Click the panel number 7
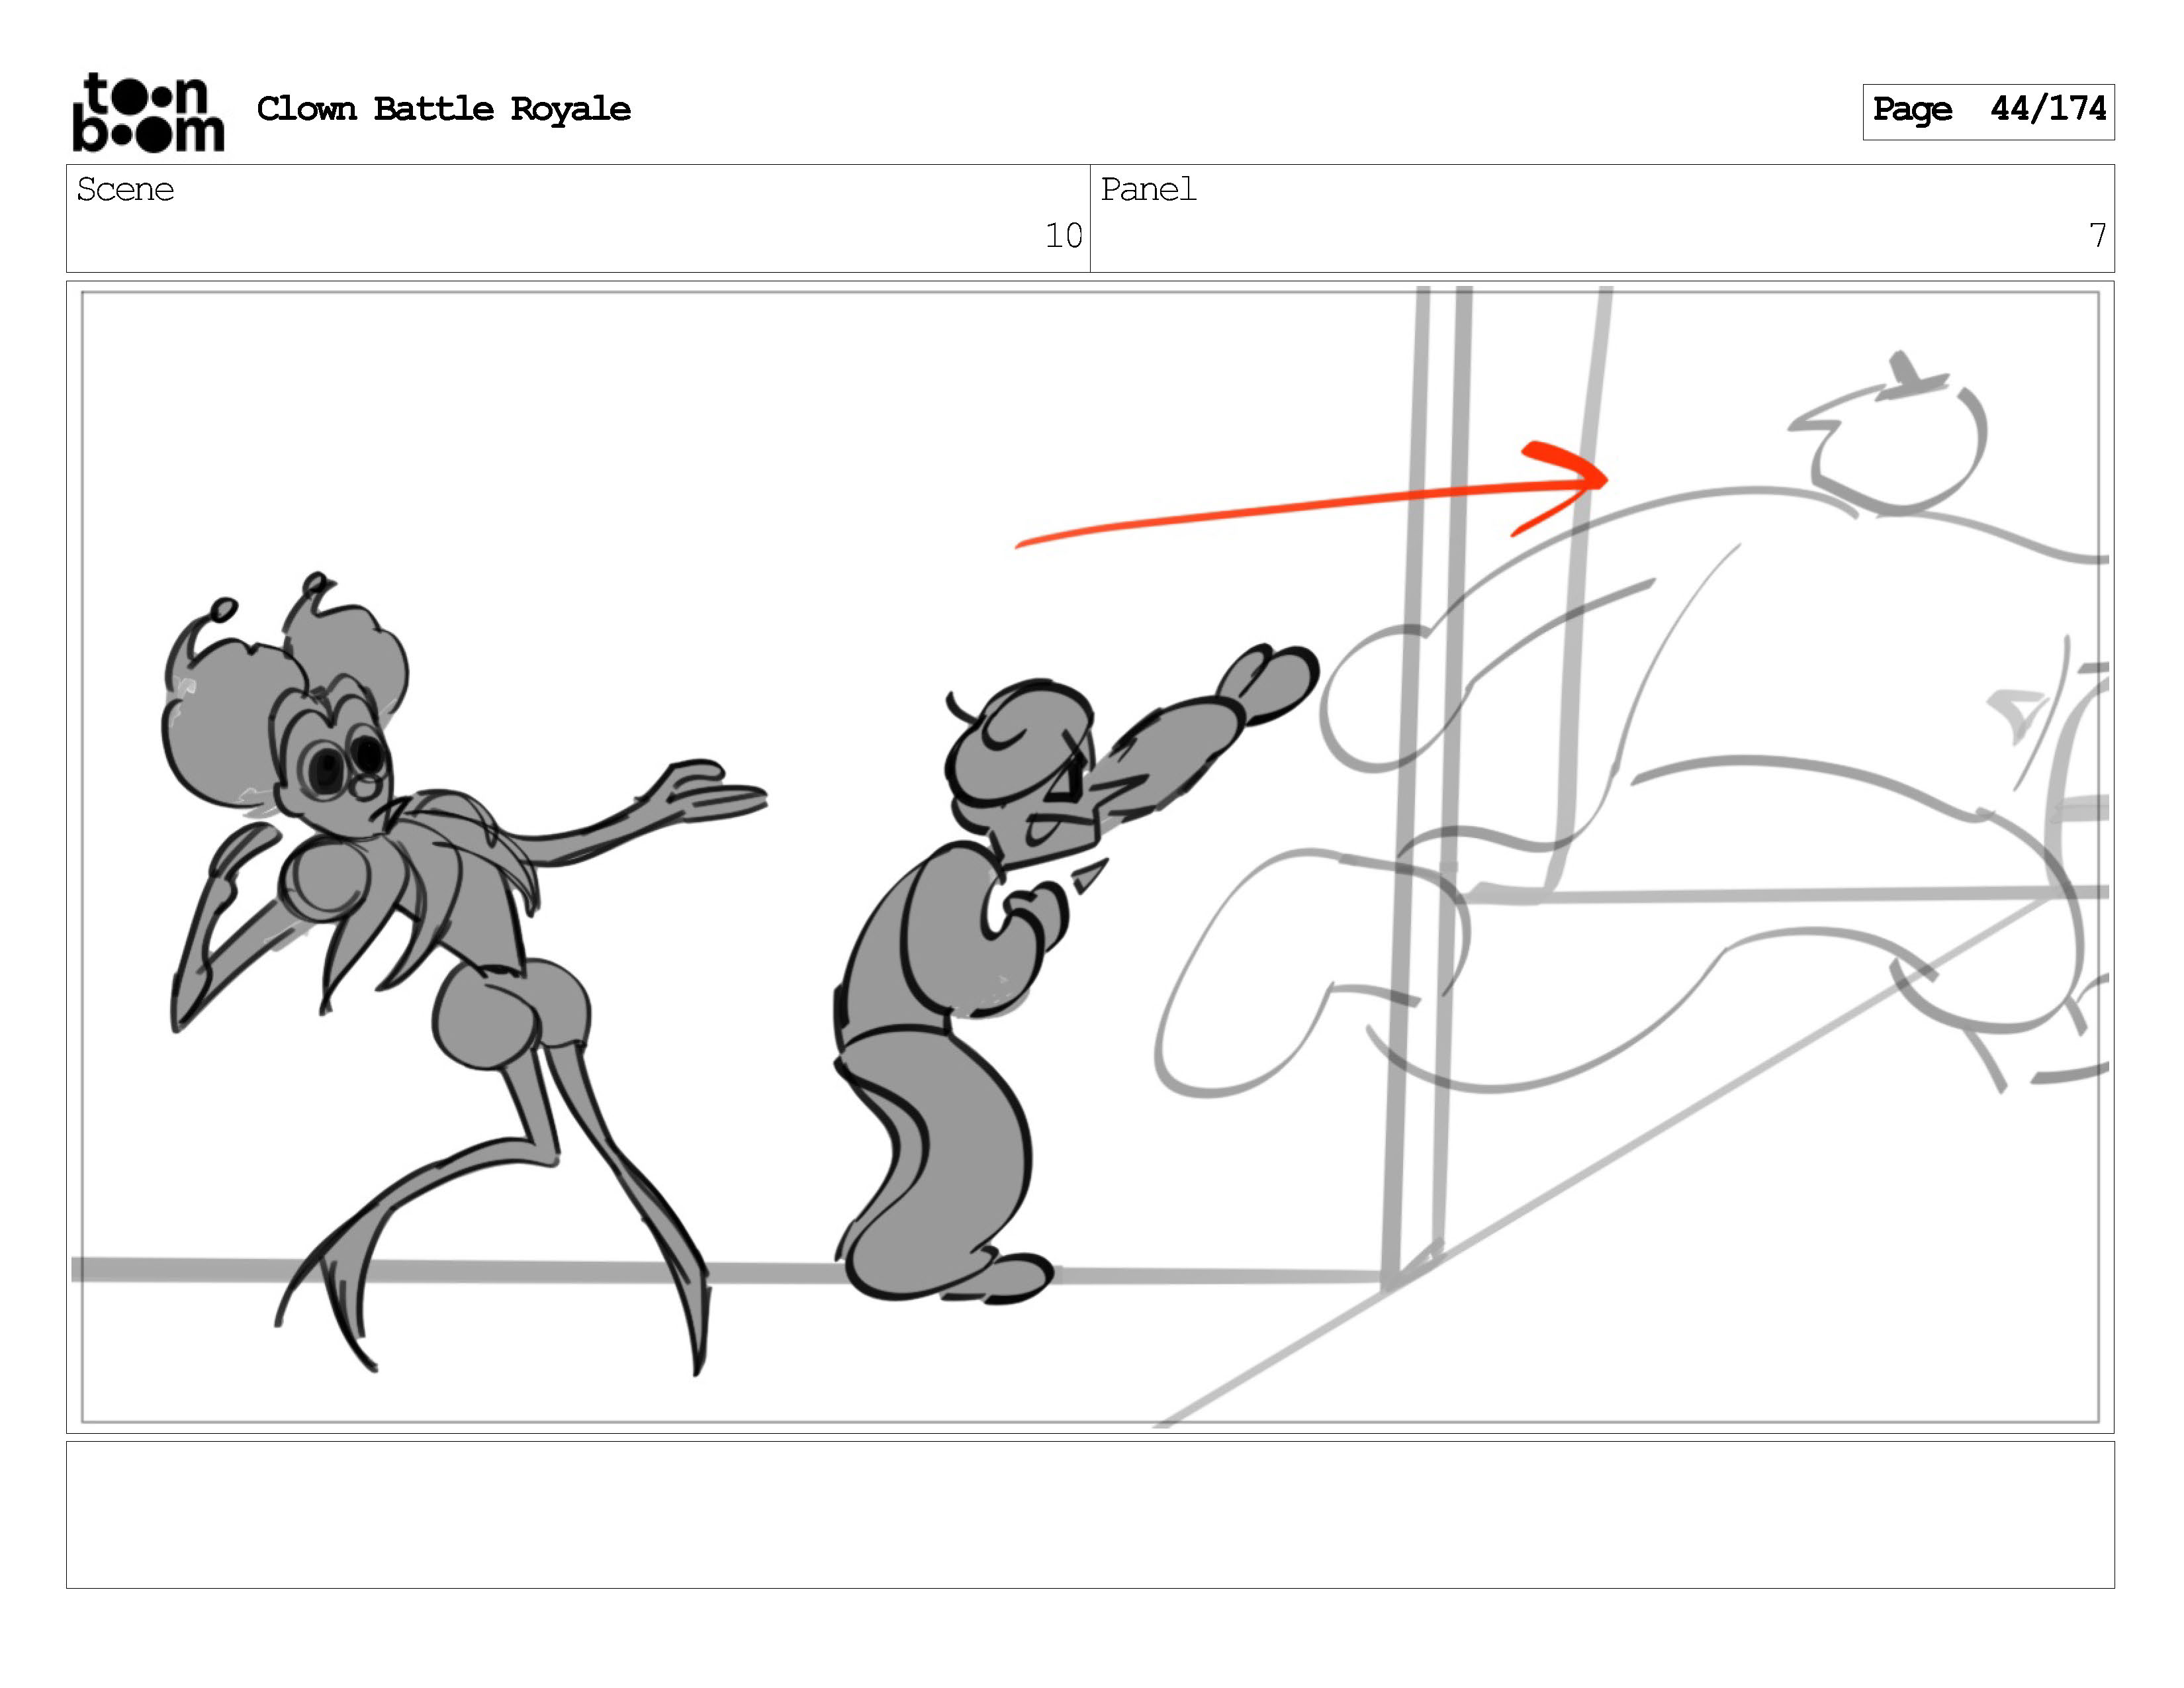Viewport: 2184px width, 1688px height. click(2097, 236)
